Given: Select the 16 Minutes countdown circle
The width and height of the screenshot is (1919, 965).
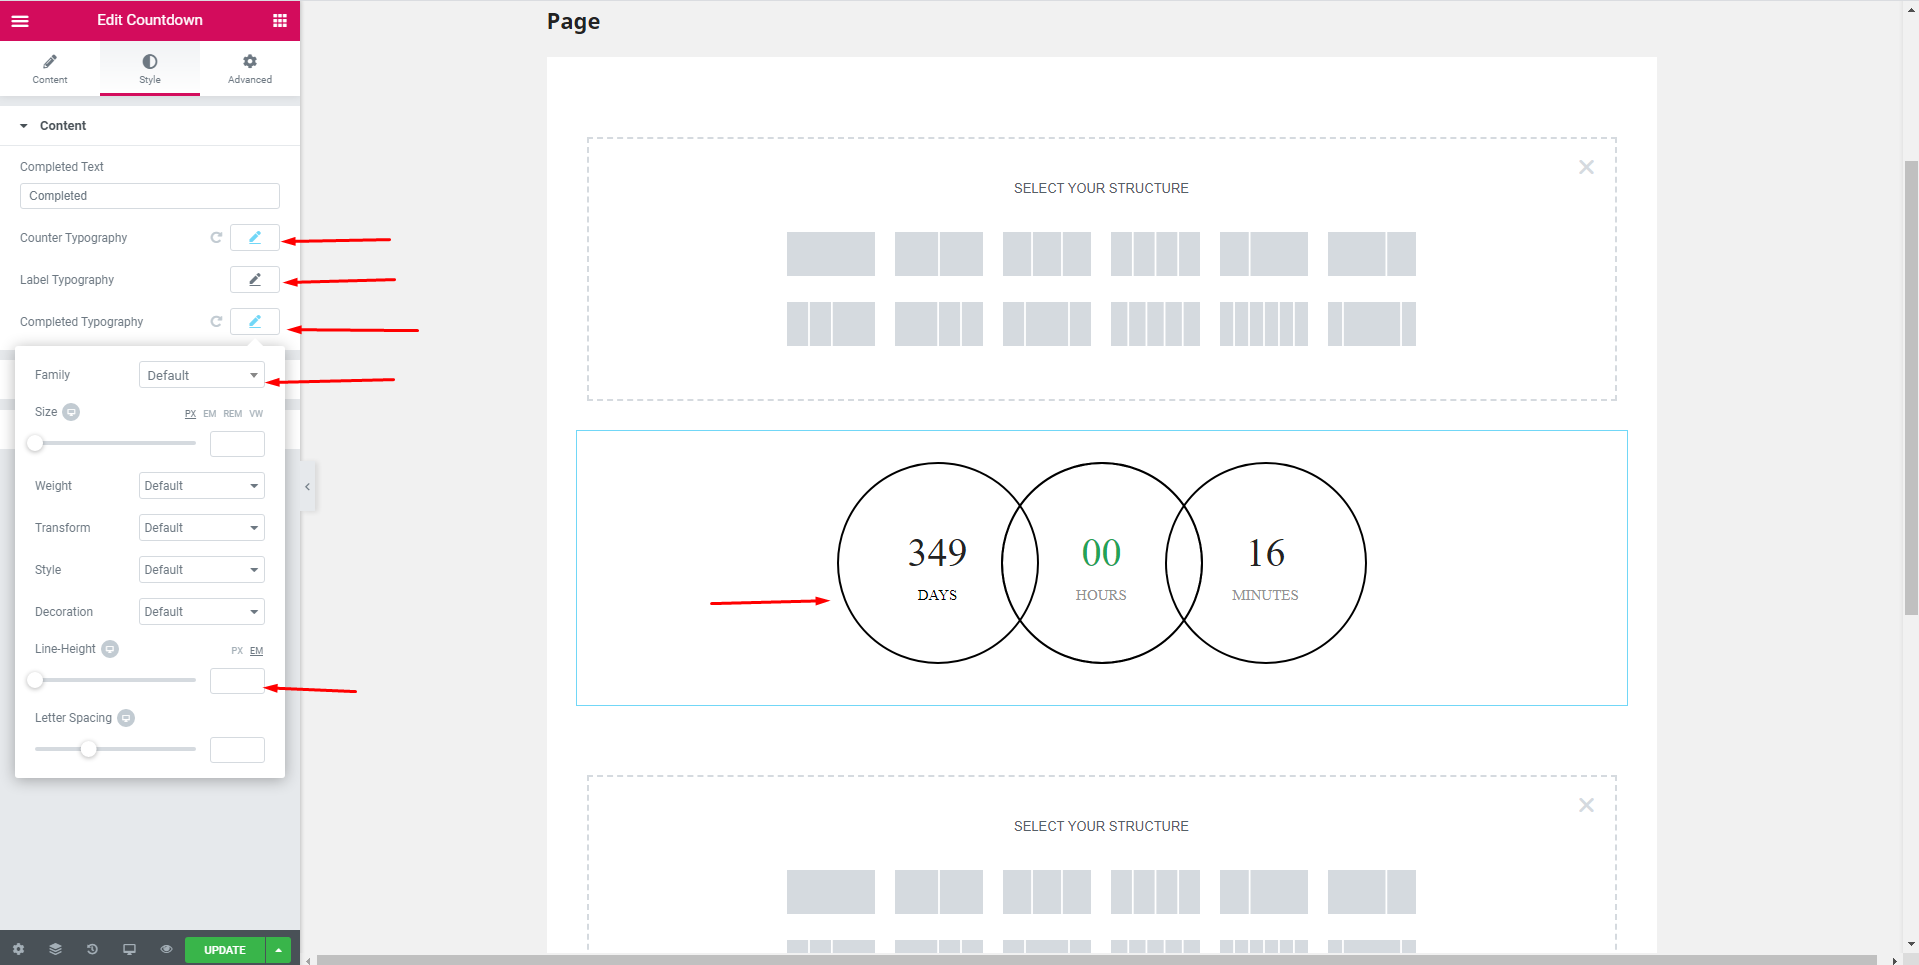Looking at the screenshot, I should coord(1265,563).
